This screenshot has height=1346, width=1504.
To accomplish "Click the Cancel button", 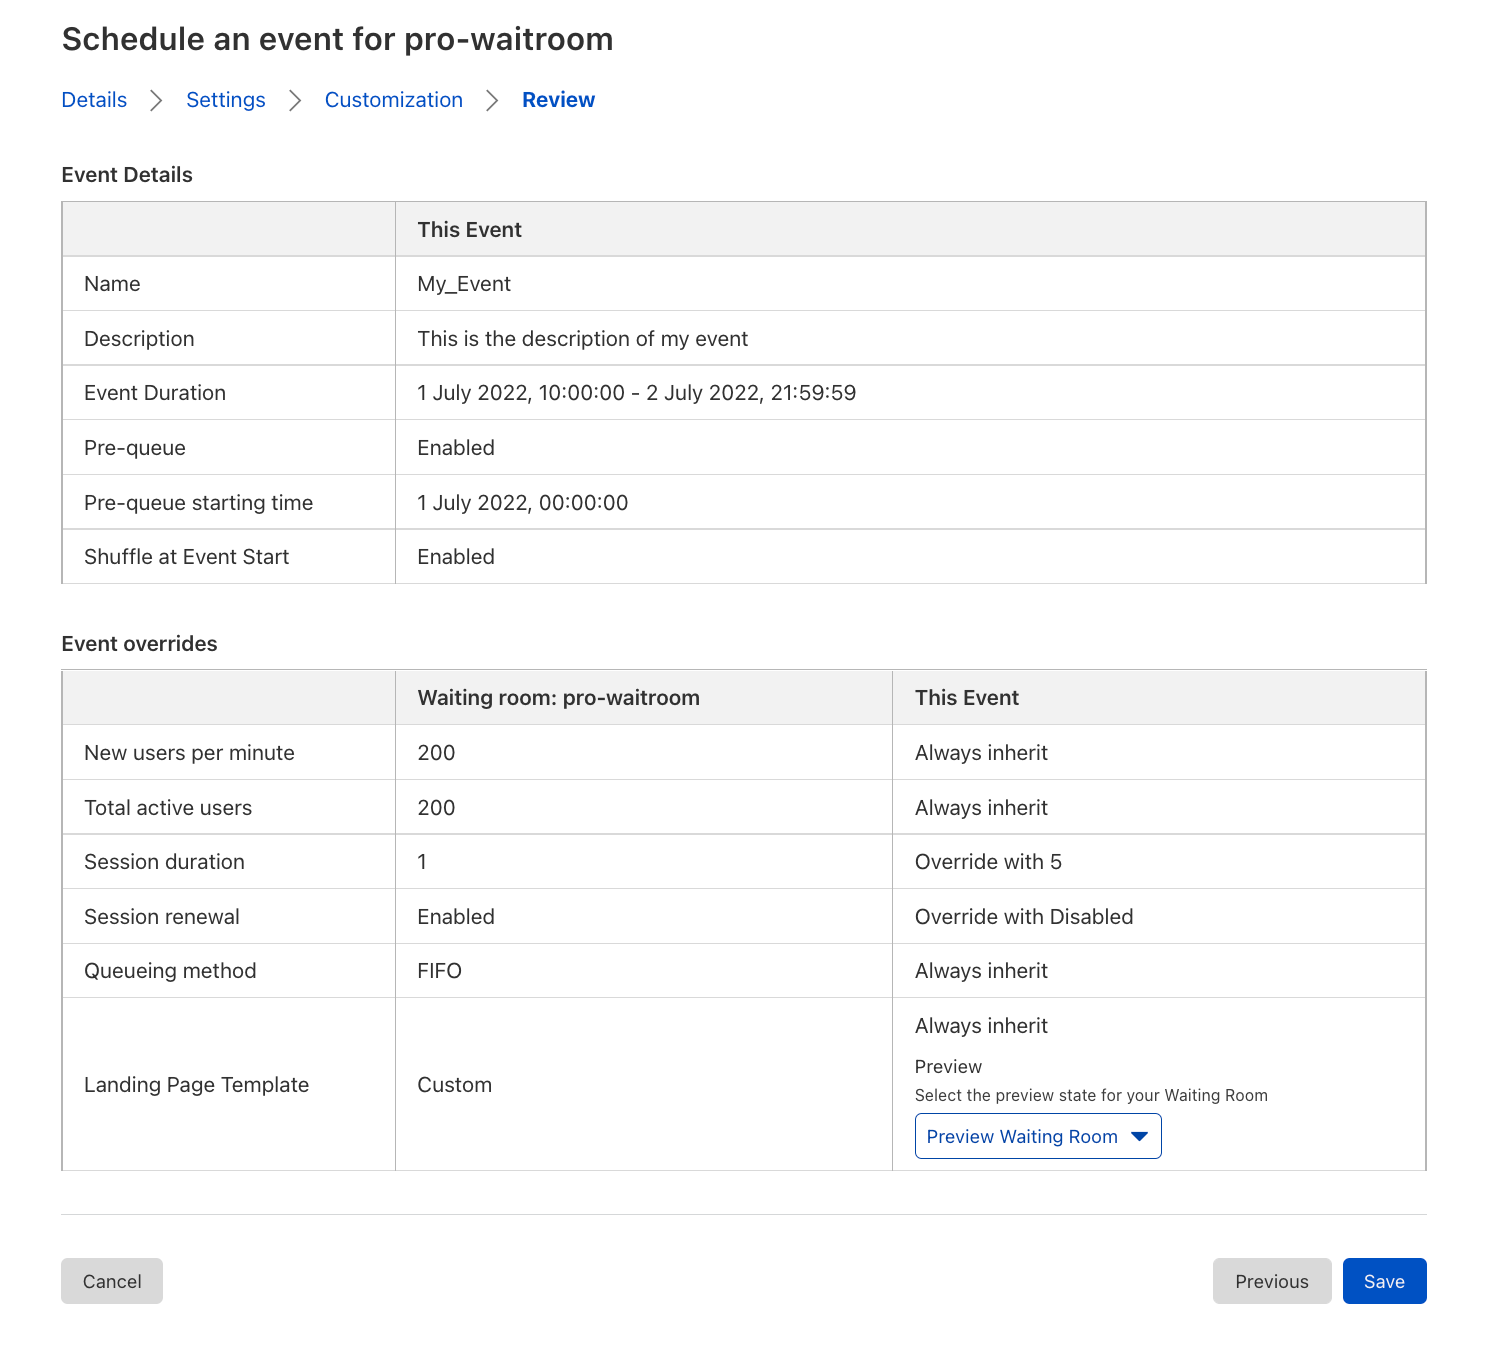I will [112, 1281].
